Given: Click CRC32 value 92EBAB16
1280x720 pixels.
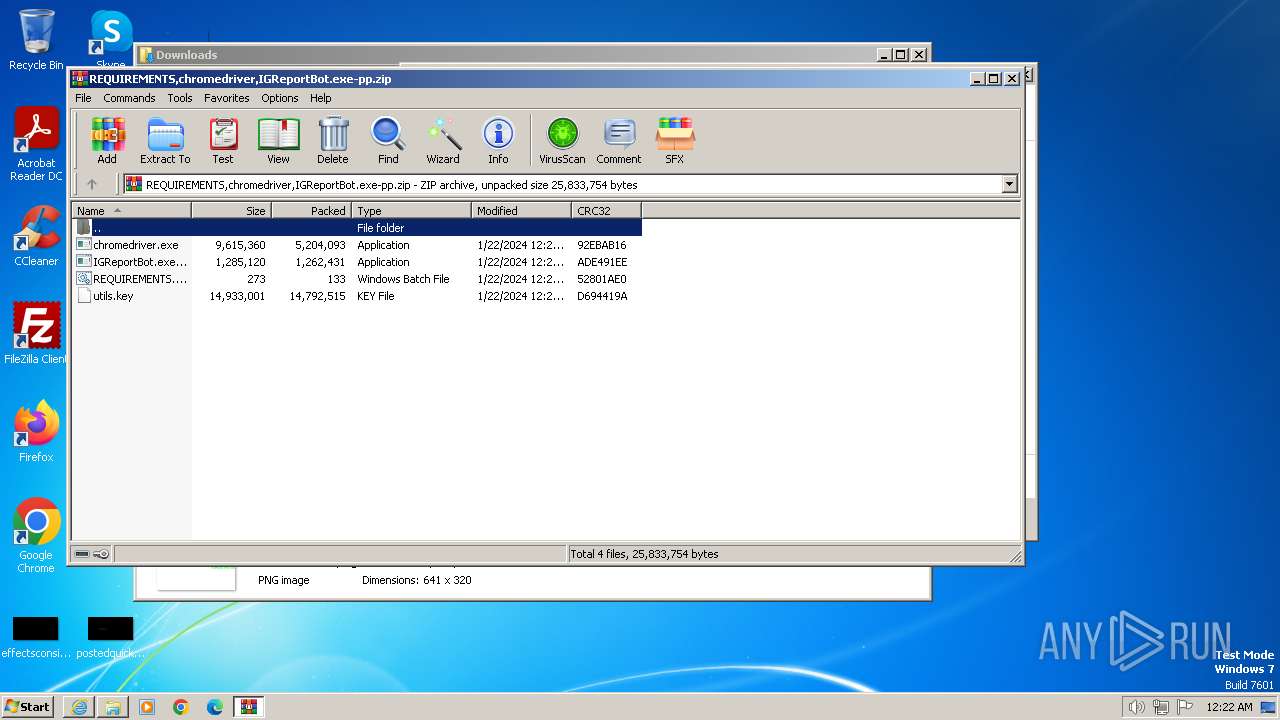Looking at the screenshot, I should point(602,245).
